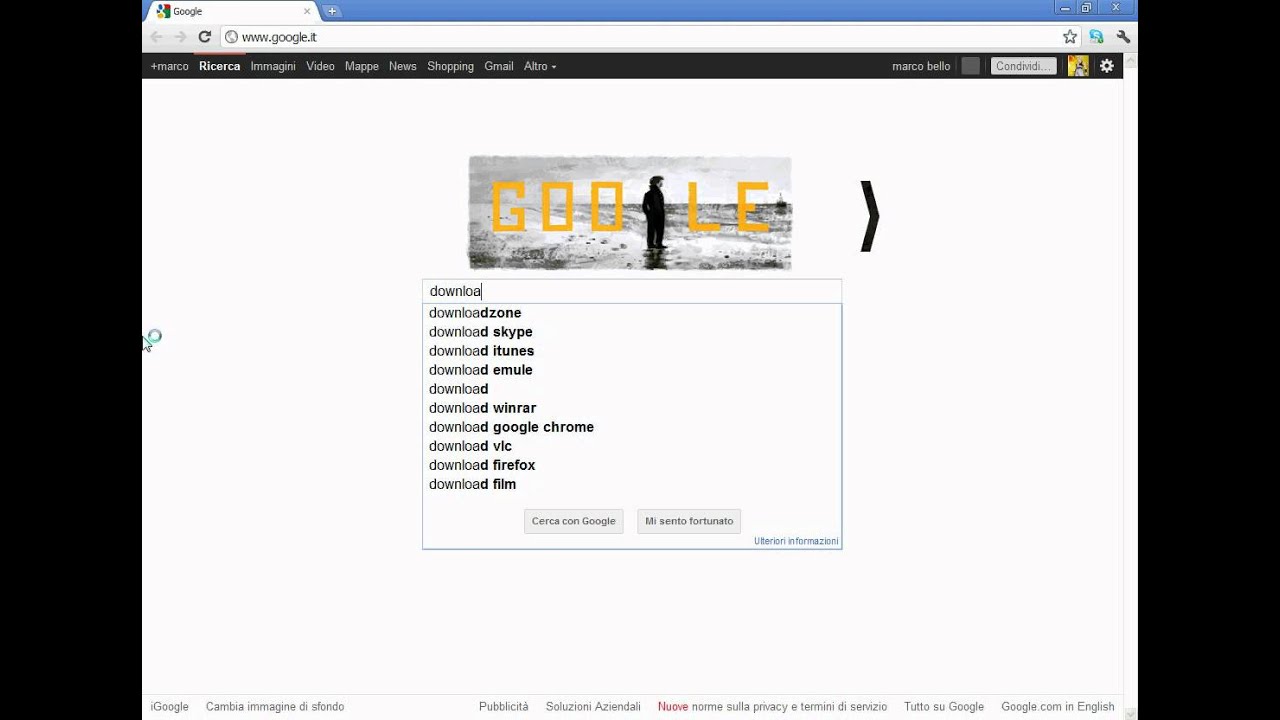The width and height of the screenshot is (1280, 720).
Task: Click the next doodle arrow
Action: click(870, 216)
